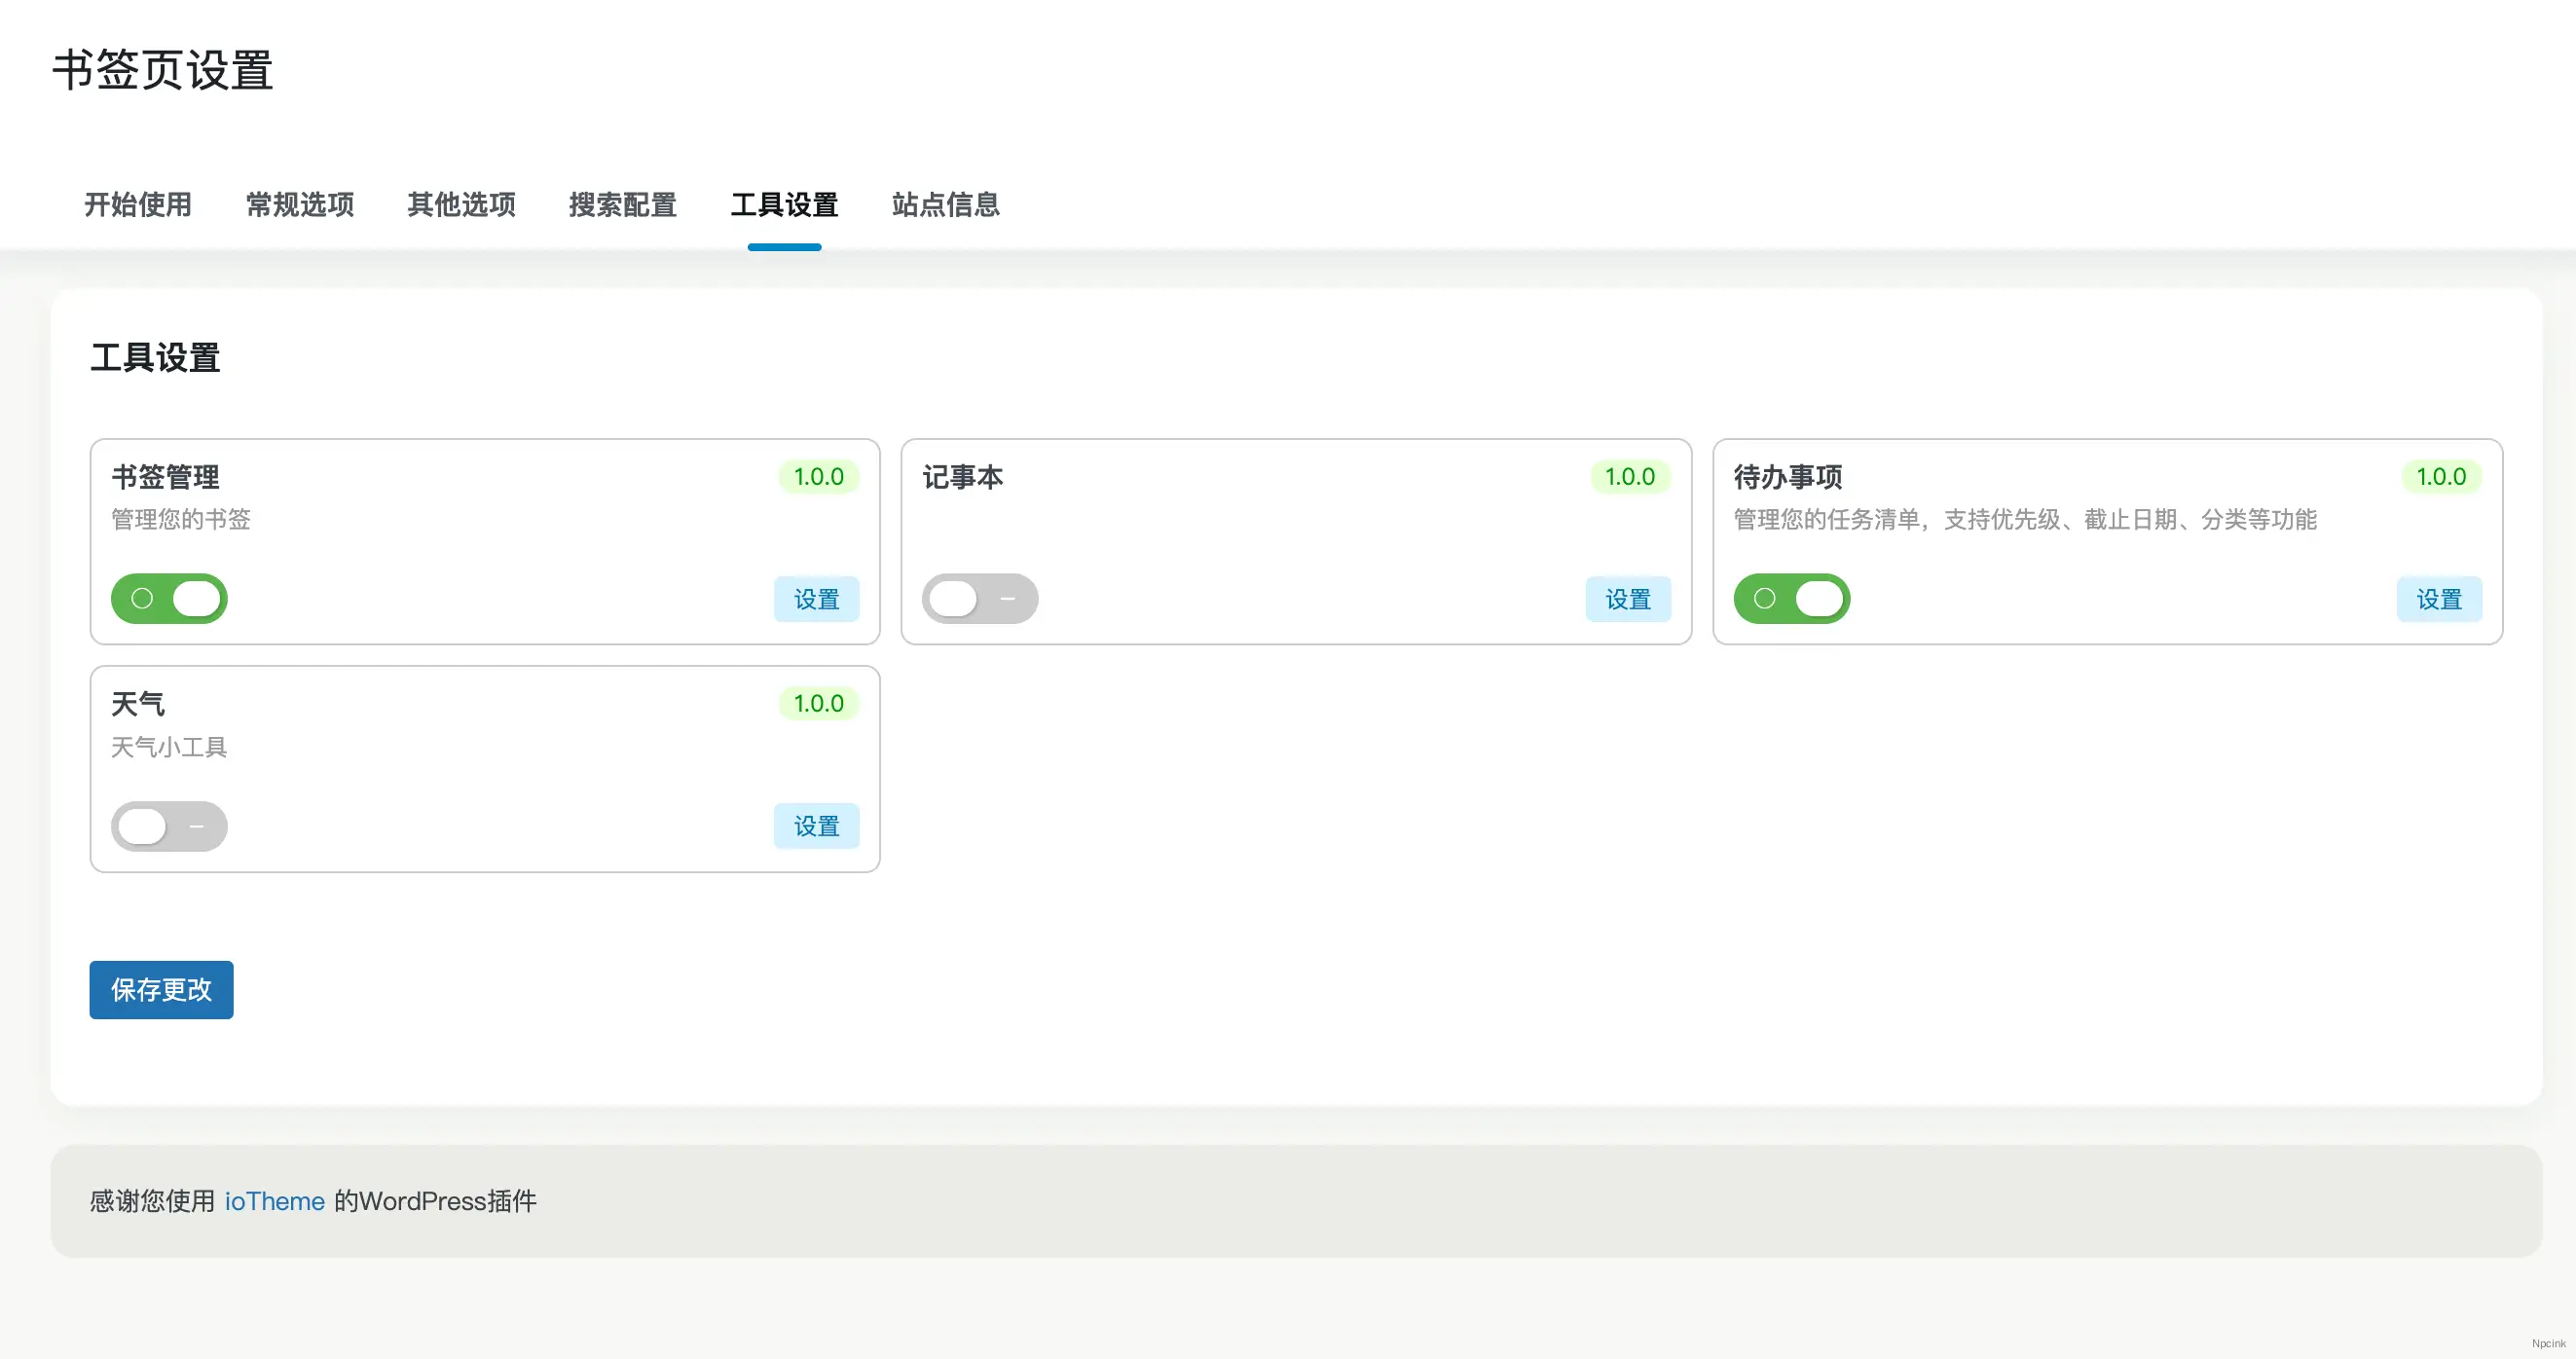The height and width of the screenshot is (1359, 2576).
Task: Click the 1.0.0 badge on 天气 card
Action: pos(818,703)
